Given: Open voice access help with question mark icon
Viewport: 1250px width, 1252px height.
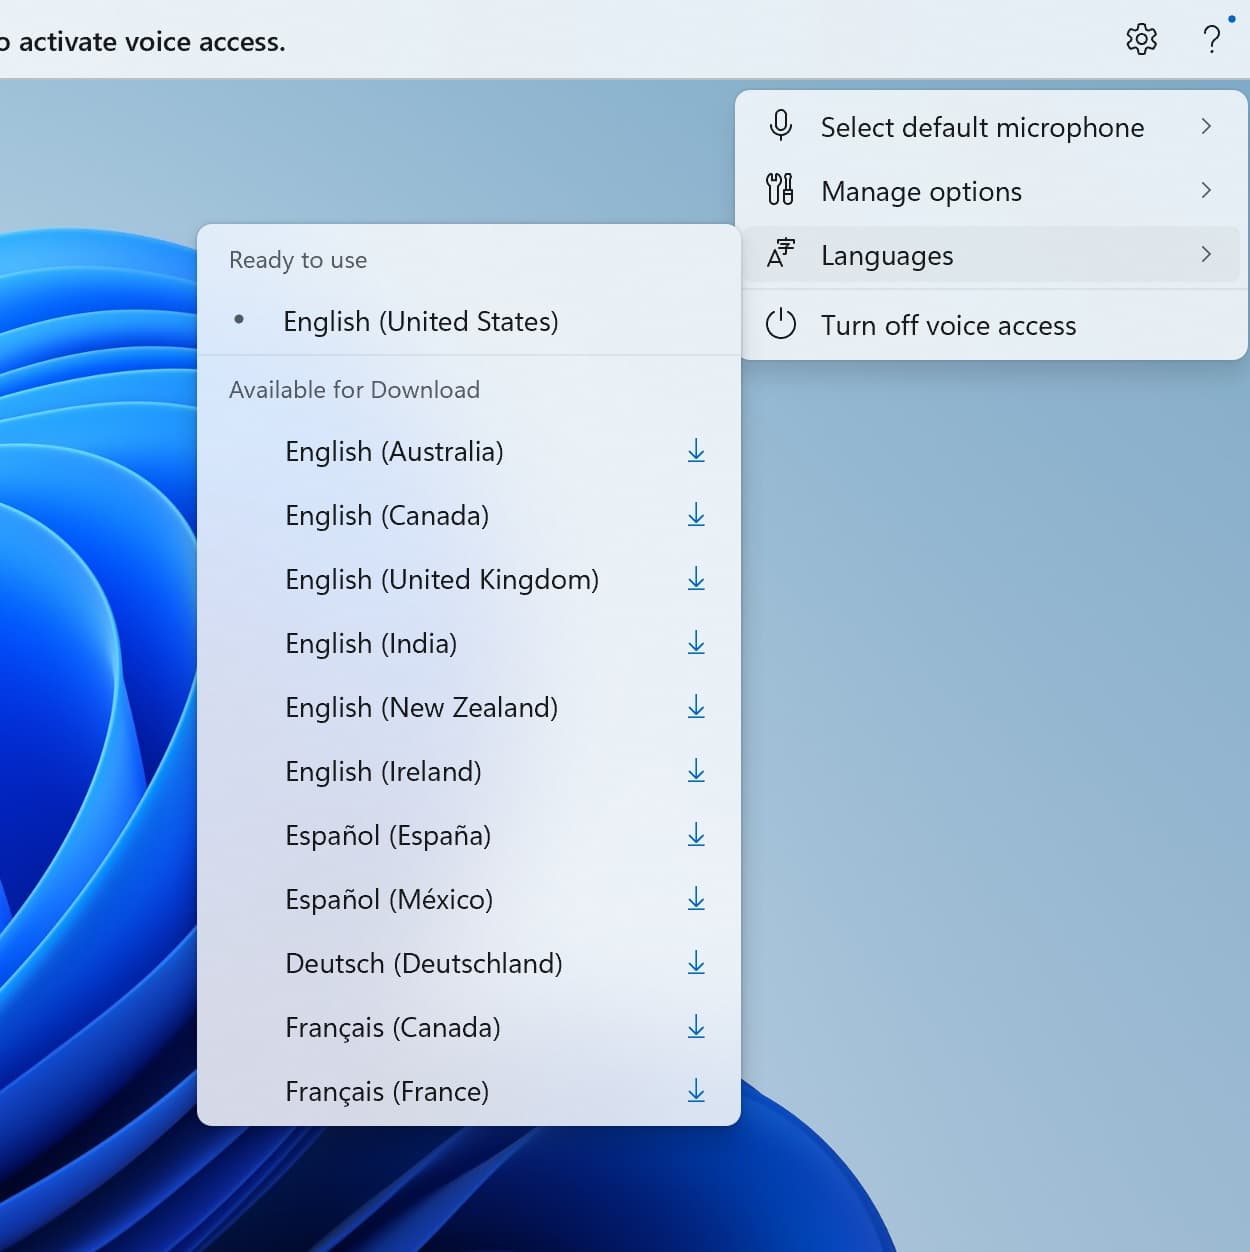Looking at the screenshot, I should [1212, 40].
